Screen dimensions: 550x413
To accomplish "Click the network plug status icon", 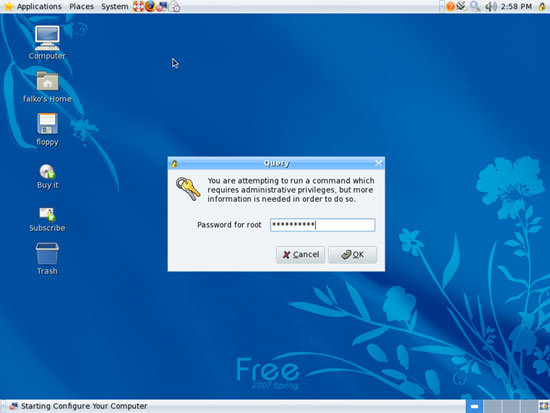I will tap(462, 6).
